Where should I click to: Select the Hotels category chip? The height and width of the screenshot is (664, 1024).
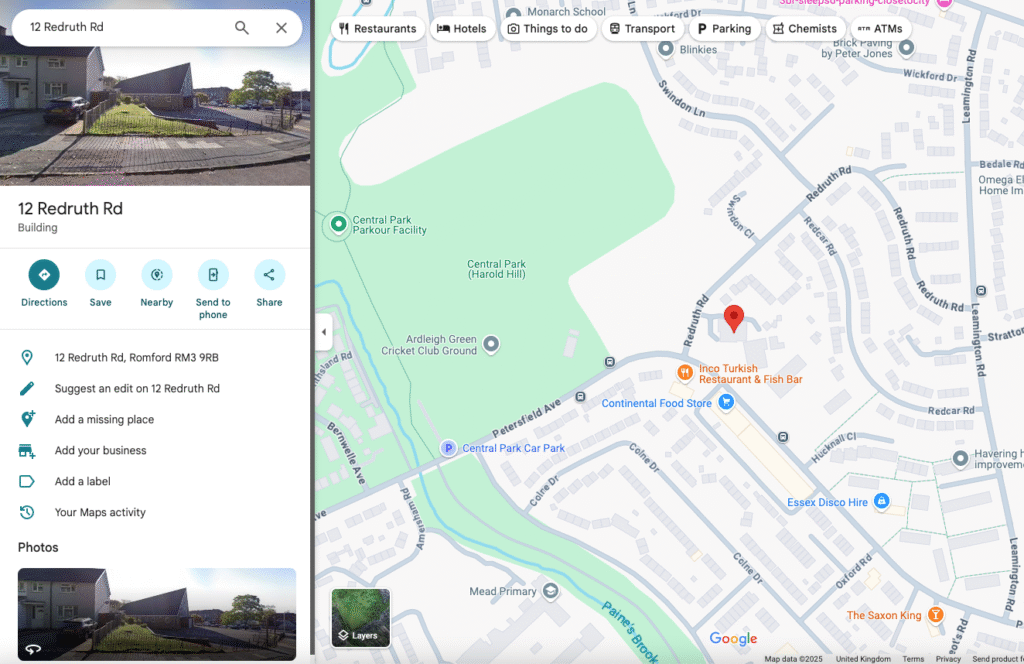(462, 29)
